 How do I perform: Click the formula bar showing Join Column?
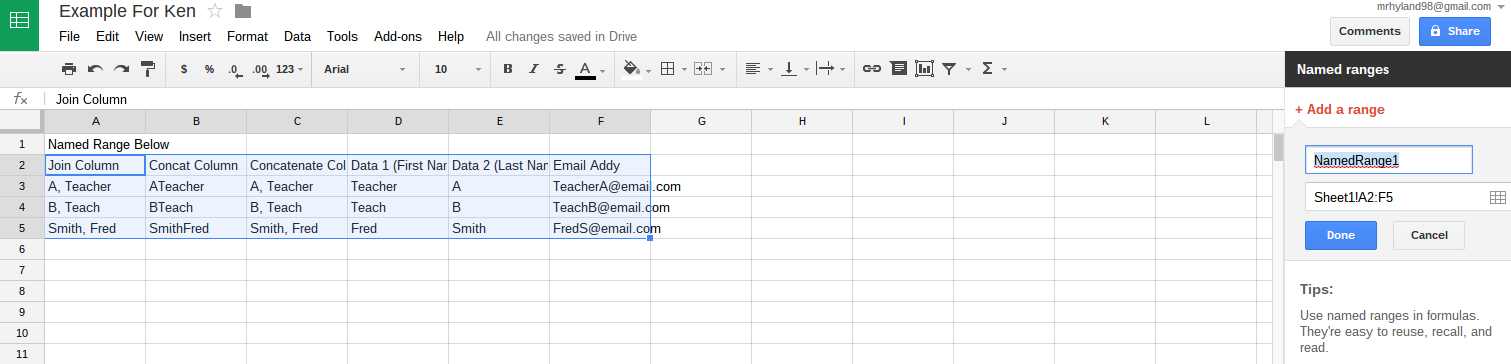[x=664, y=99]
